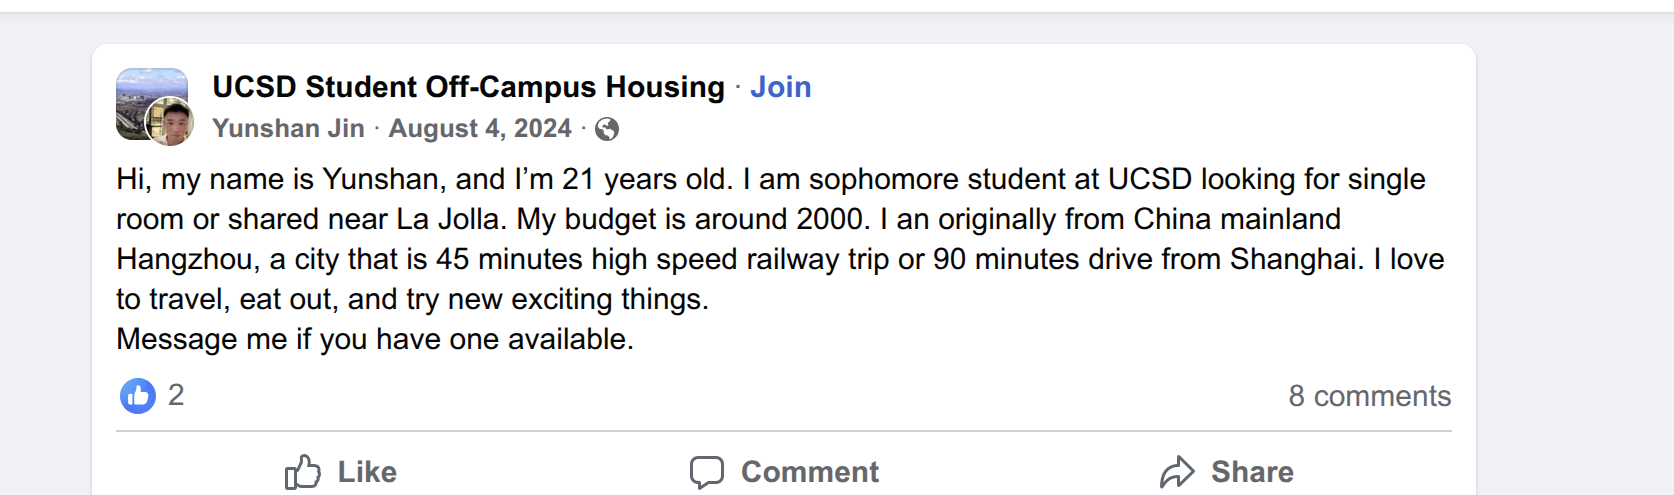
Task: Open Yunshan Jin's profile via author name
Action: [x=288, y=129]
